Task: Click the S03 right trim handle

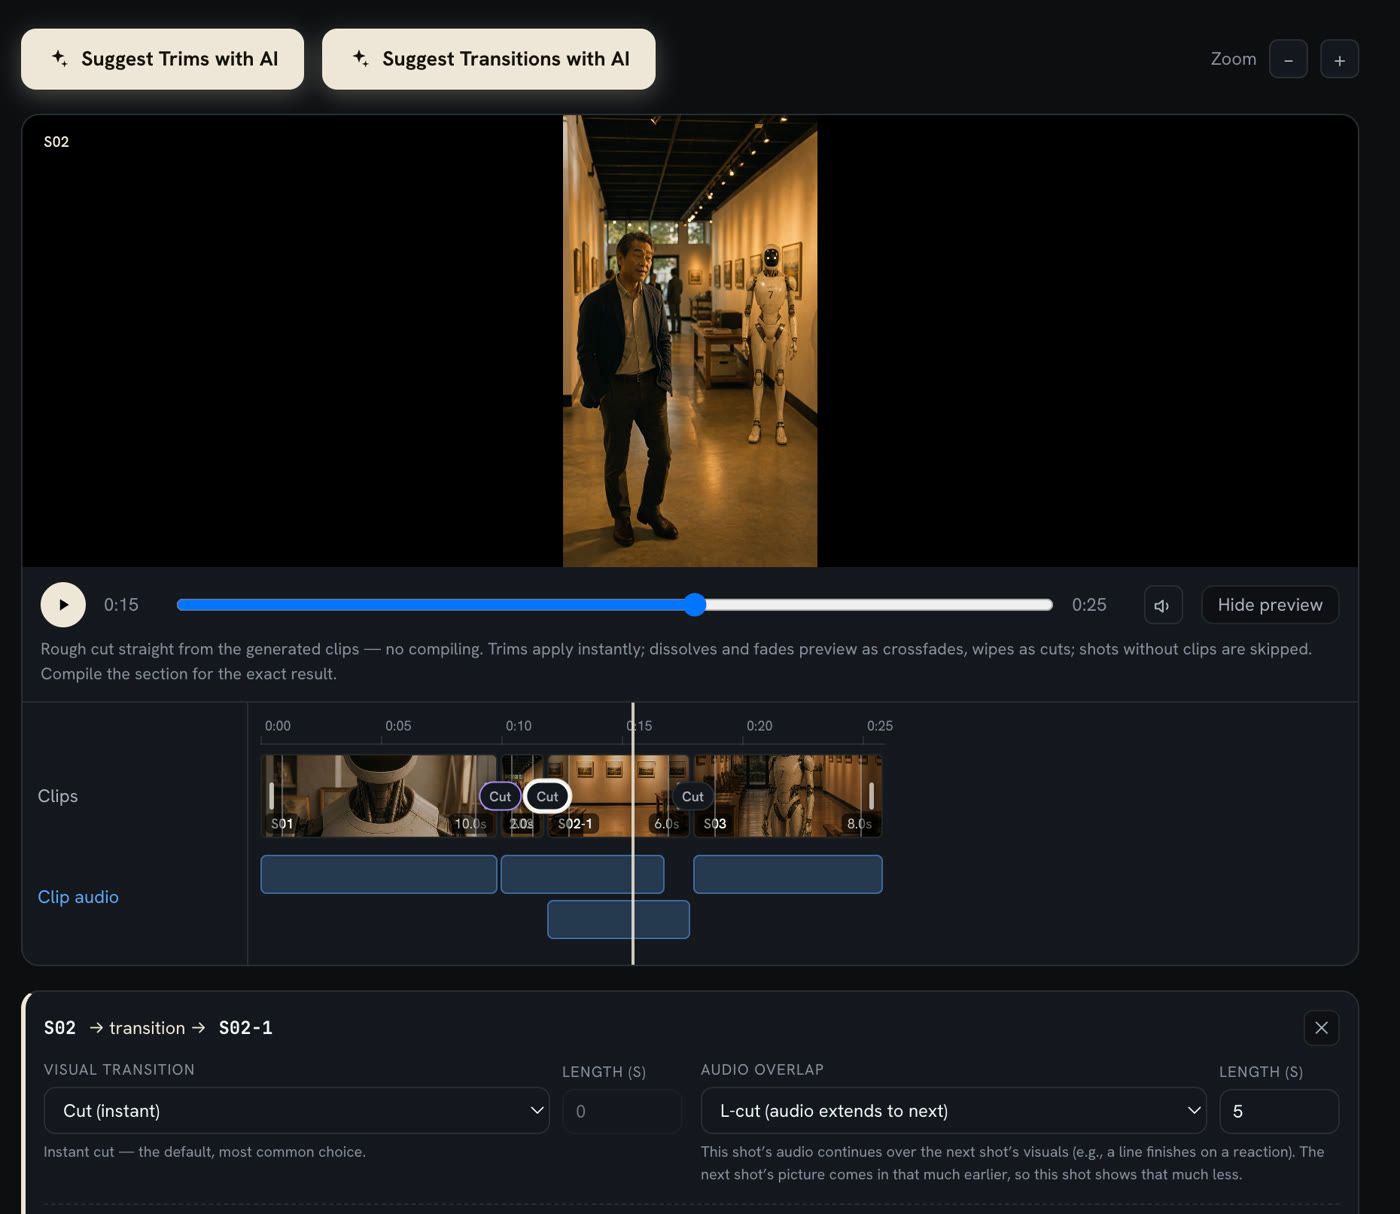Action: click(871, 796)
